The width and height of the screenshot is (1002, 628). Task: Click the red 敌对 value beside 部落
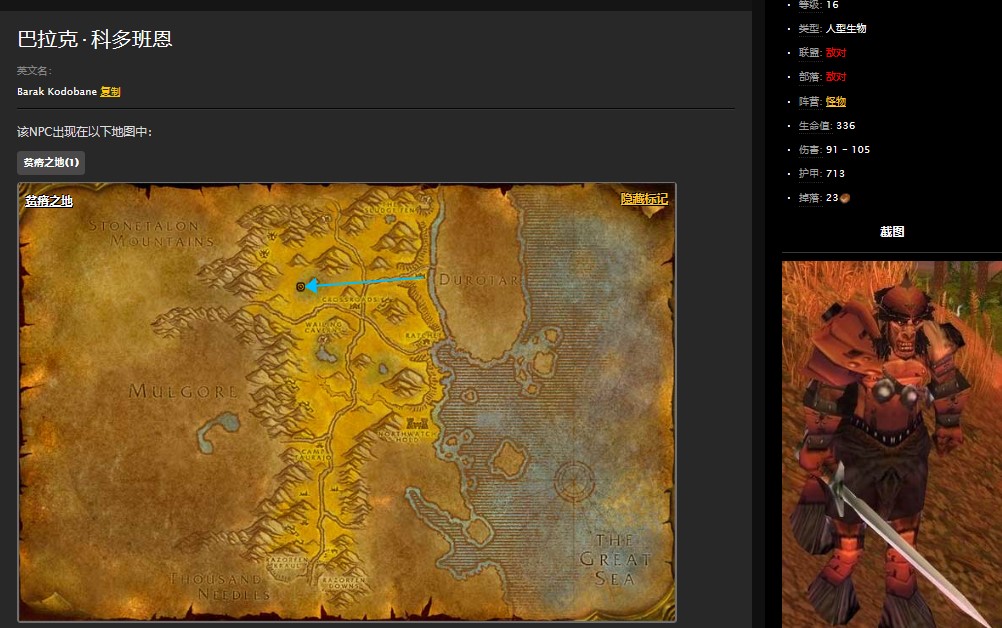[x=836, y=77]
